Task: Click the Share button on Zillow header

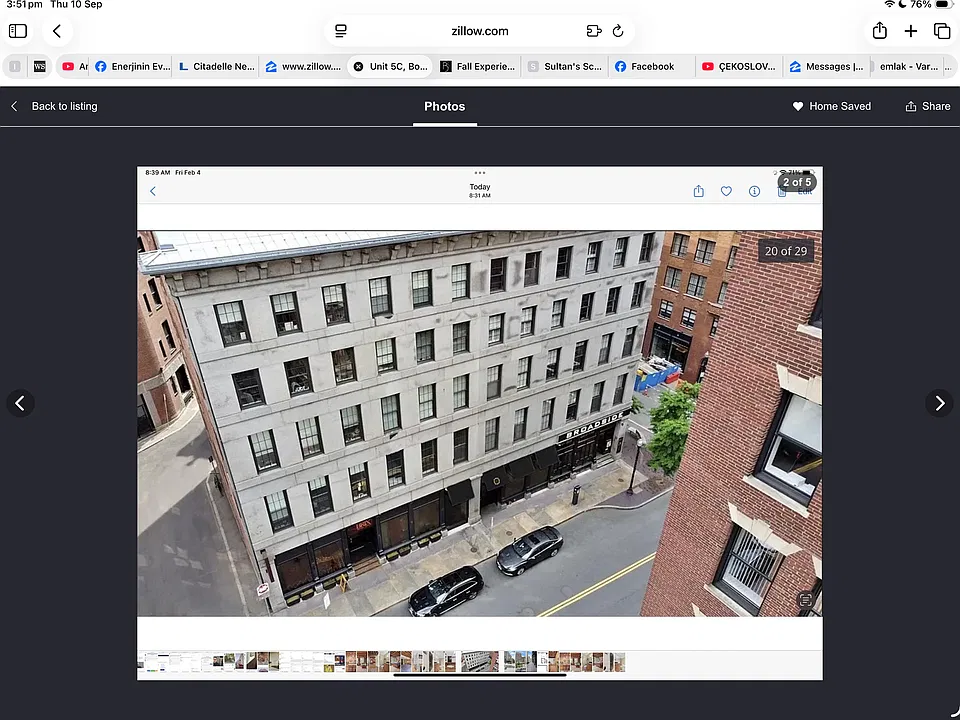Action: [x=928, y=106]
